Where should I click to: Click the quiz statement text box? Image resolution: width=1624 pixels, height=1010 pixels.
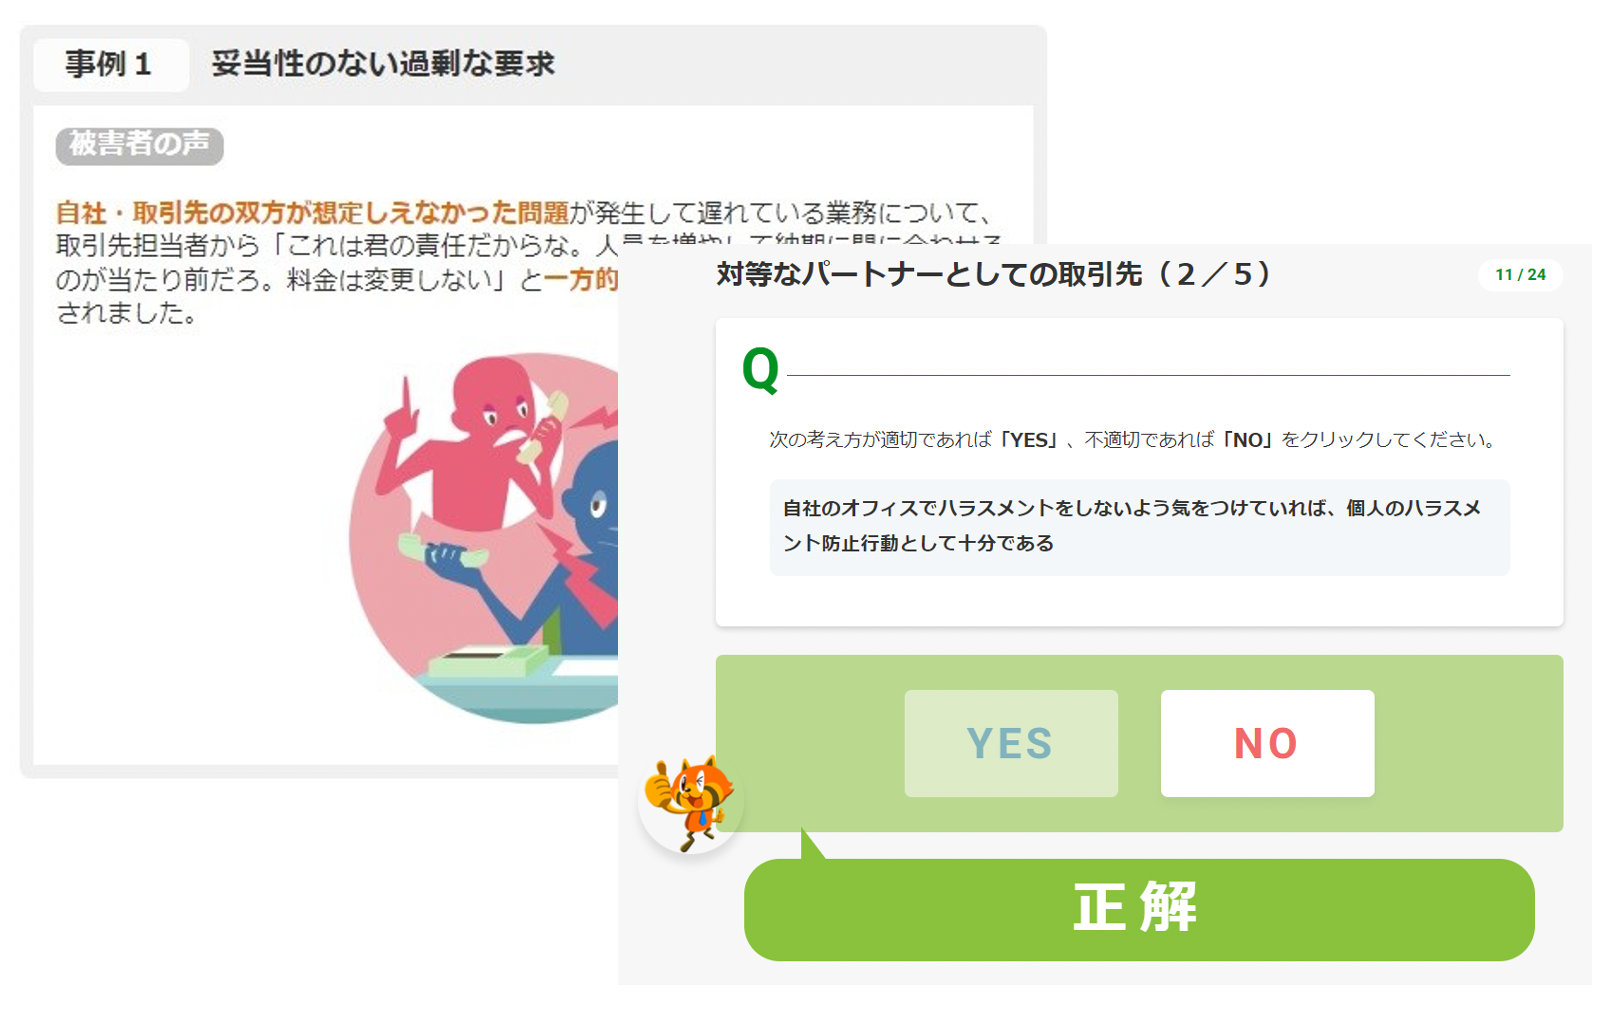1139,527
